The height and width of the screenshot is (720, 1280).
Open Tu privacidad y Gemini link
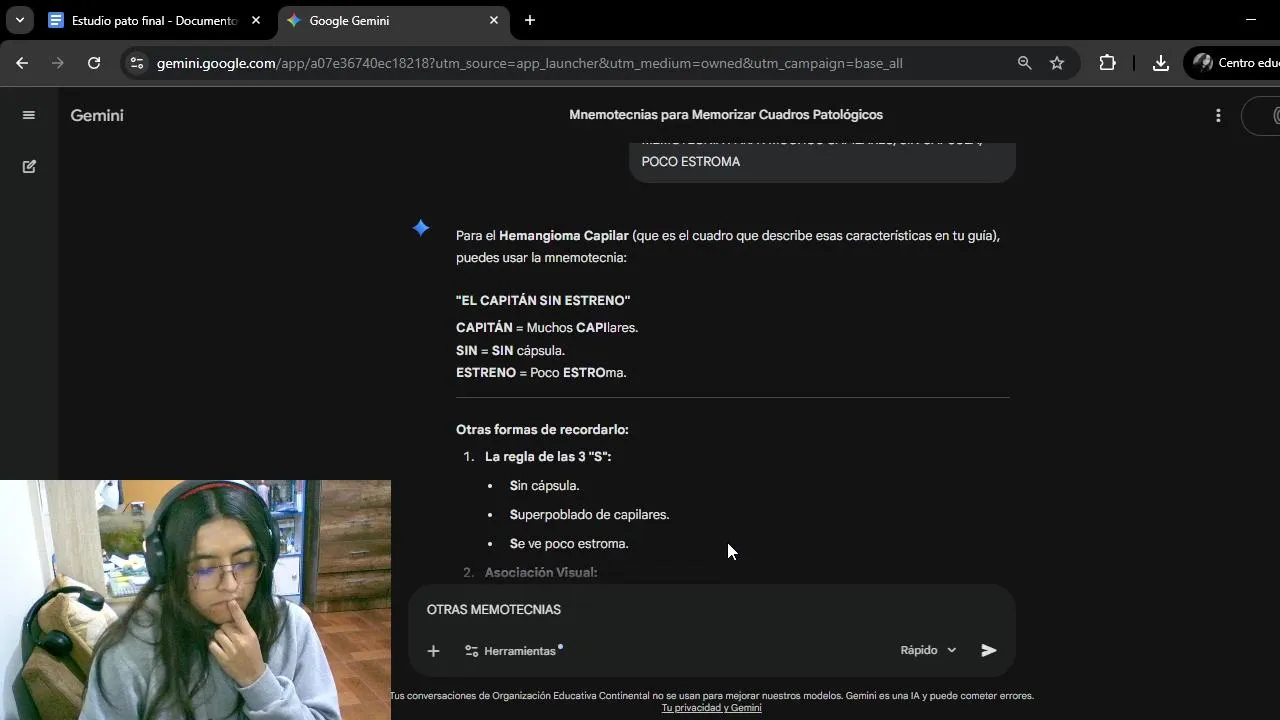[x=711, y=707]
